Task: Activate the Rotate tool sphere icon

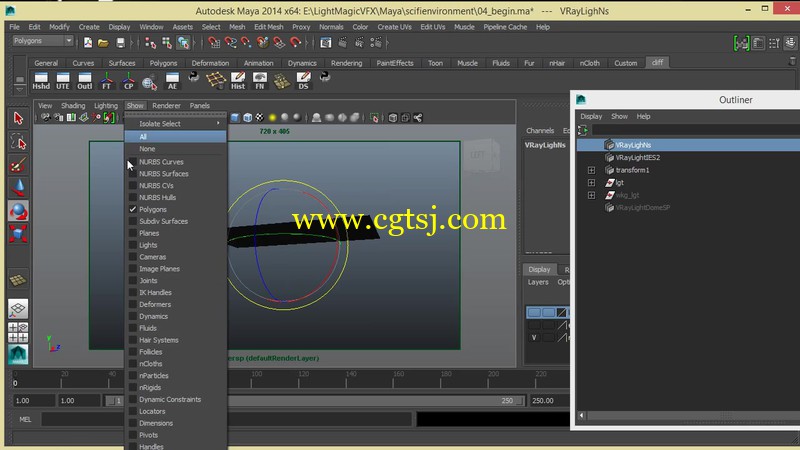Action: click(x=18, y=211)
